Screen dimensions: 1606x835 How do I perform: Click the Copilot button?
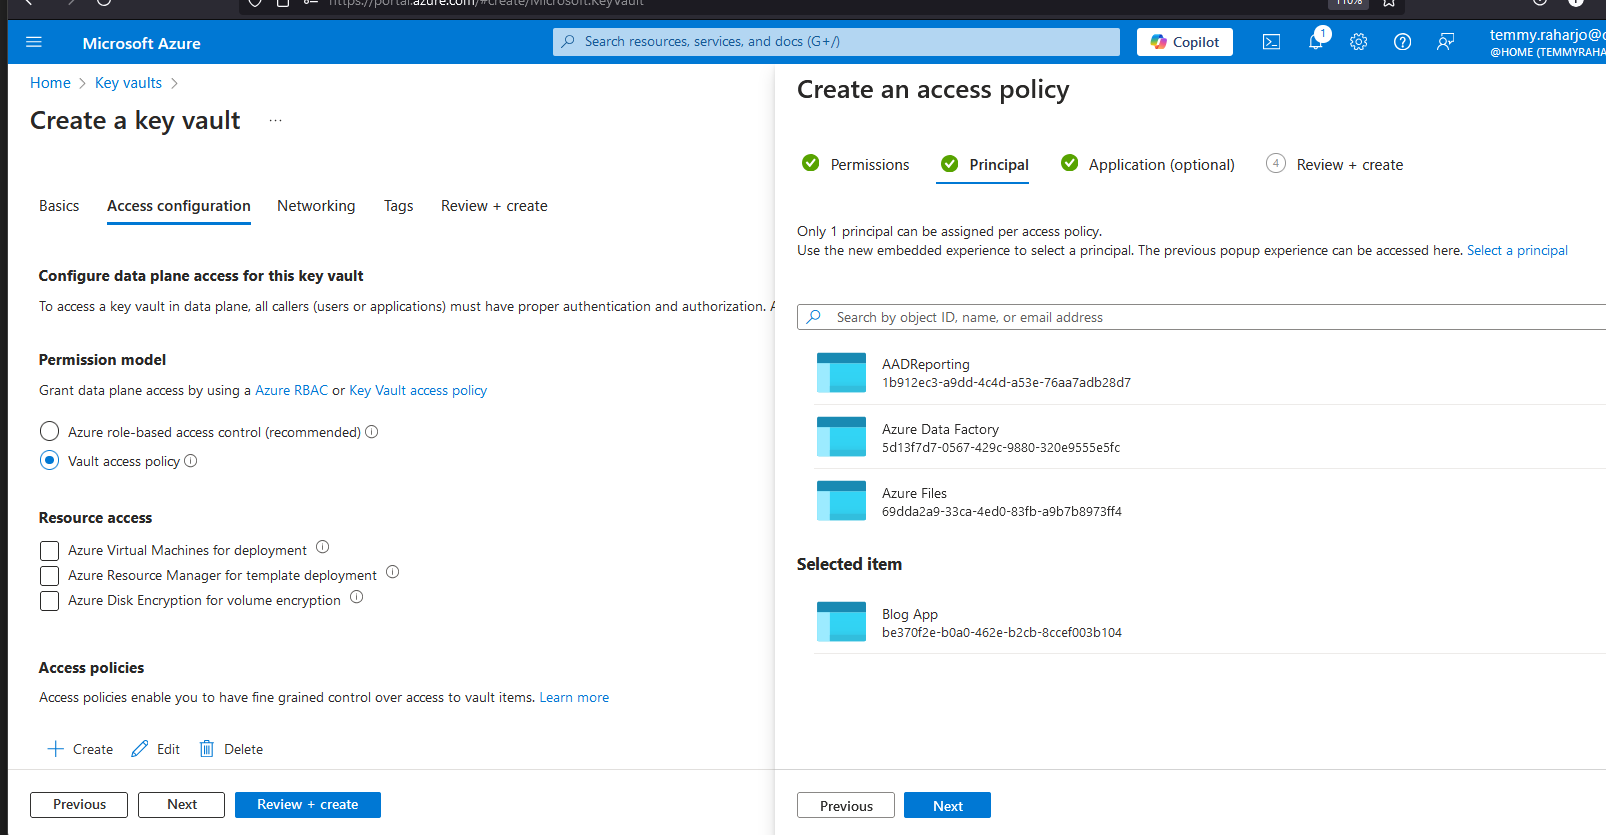tap(1185, 42)
